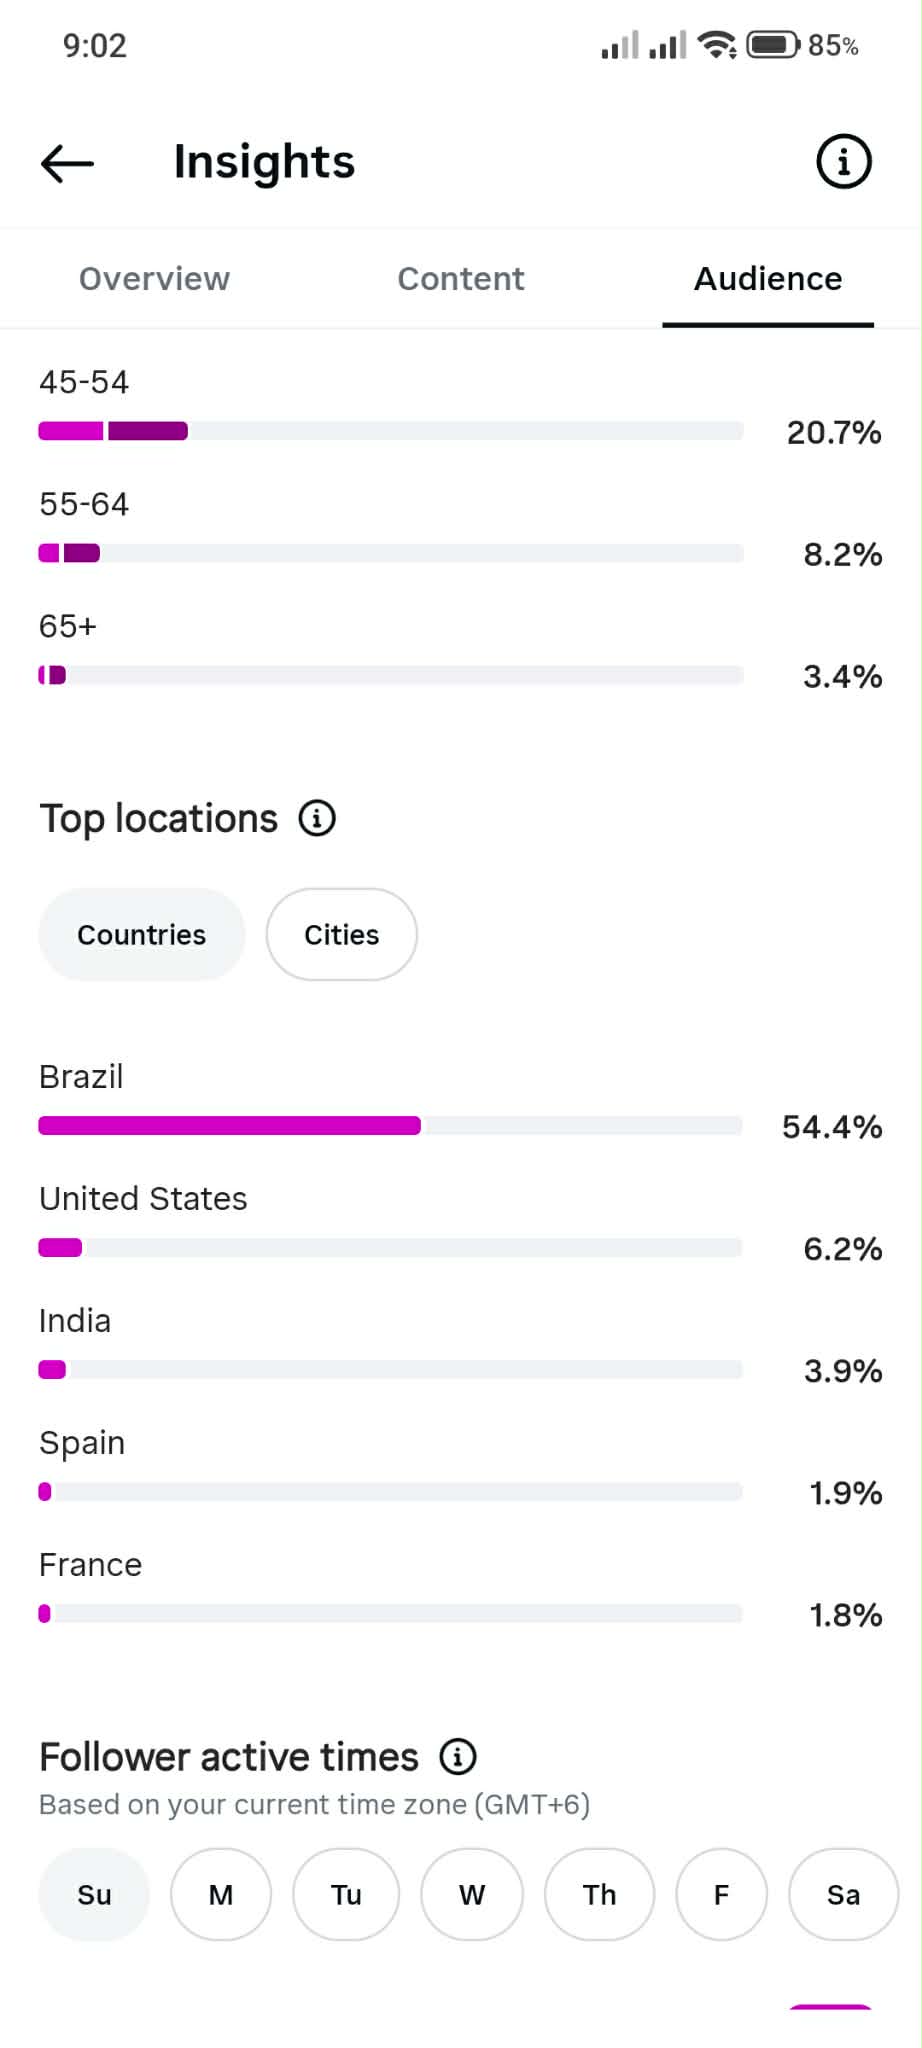Choose Friday (F) day chip
922x2048 pixels.
(x=722, y=1894)
